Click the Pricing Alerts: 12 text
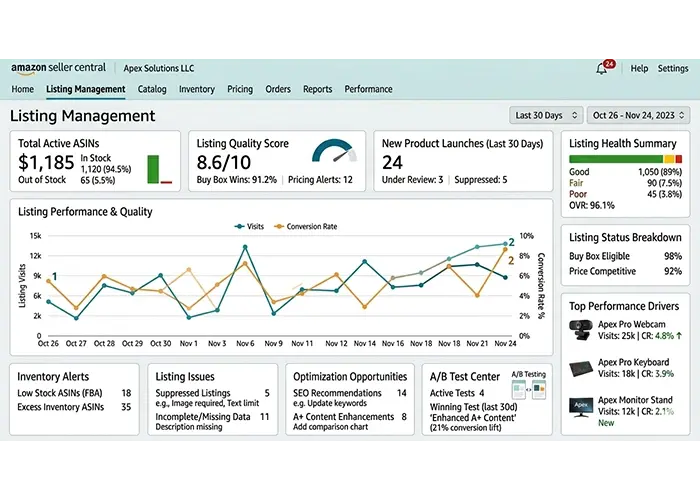The width and height of the screenshot is (700, 500). [x=320, y=179]
